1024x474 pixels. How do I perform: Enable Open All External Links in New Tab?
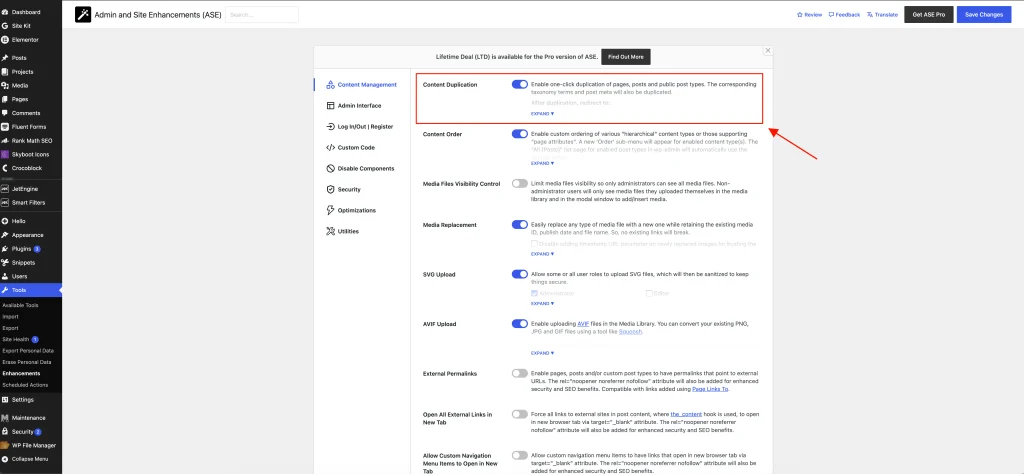520,414
